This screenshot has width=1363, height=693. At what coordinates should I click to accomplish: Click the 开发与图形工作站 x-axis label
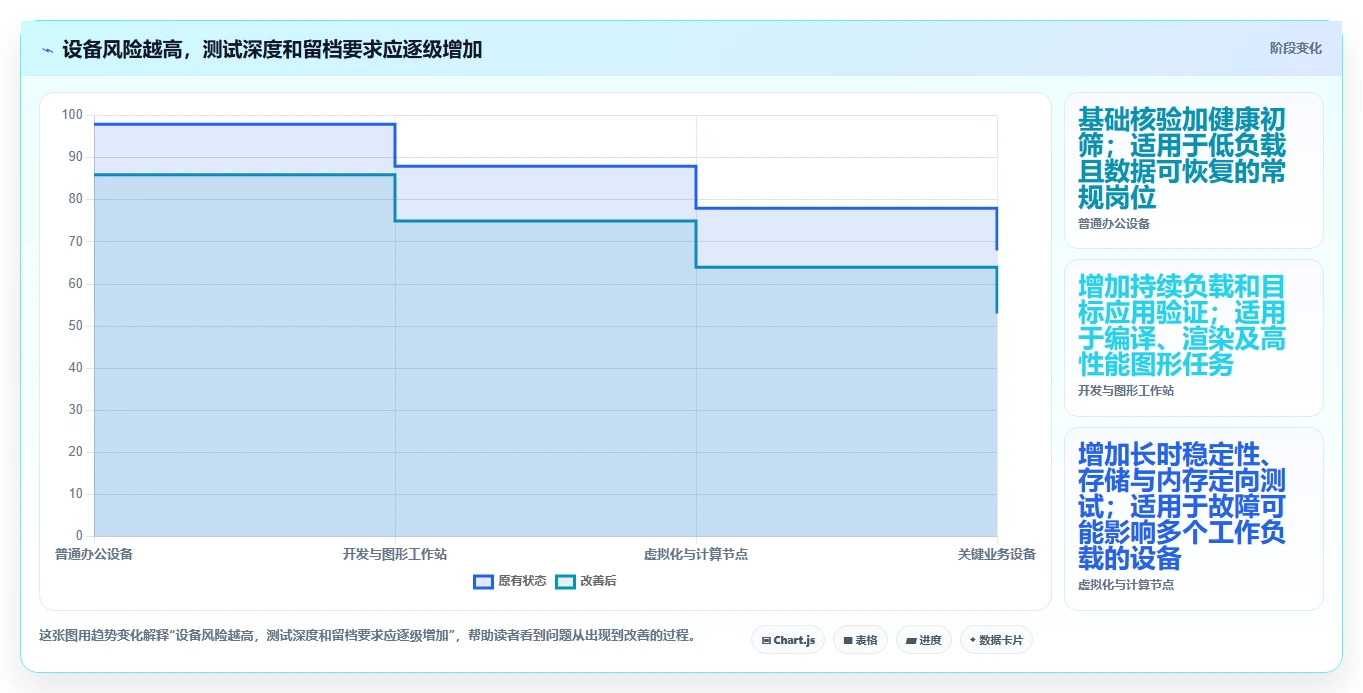pyautogui.click(x=395, y=554)
